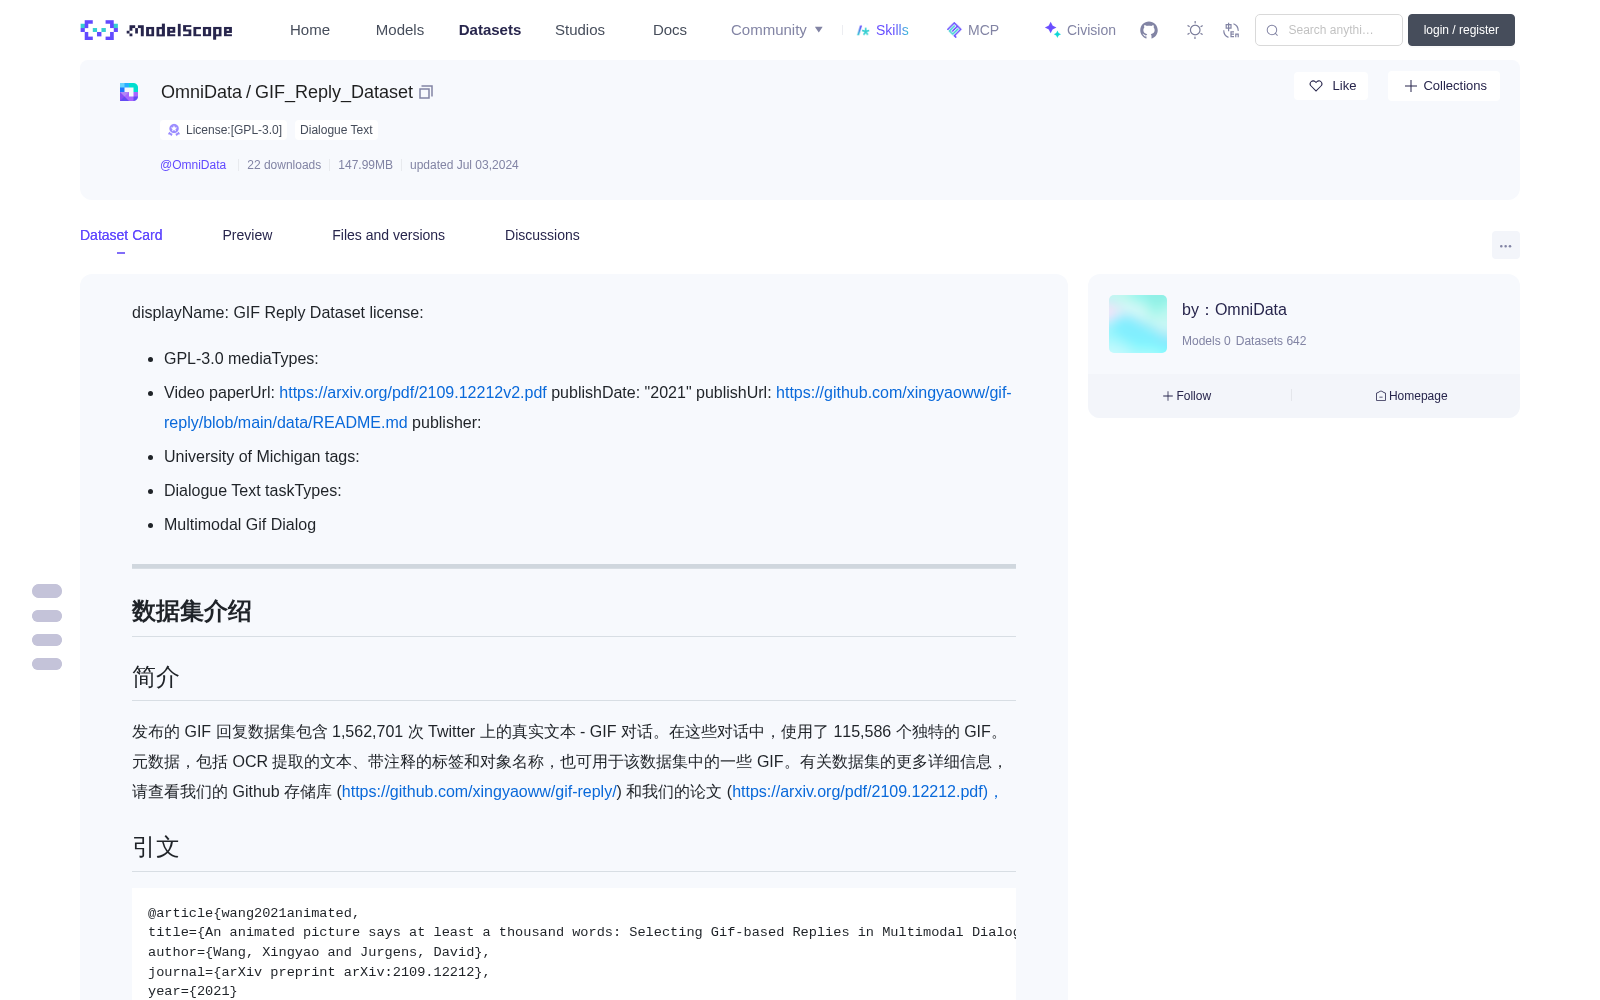1600x1000 pixels.
Task: Open the Discussions tab
Action: click(x=542, y=235)
